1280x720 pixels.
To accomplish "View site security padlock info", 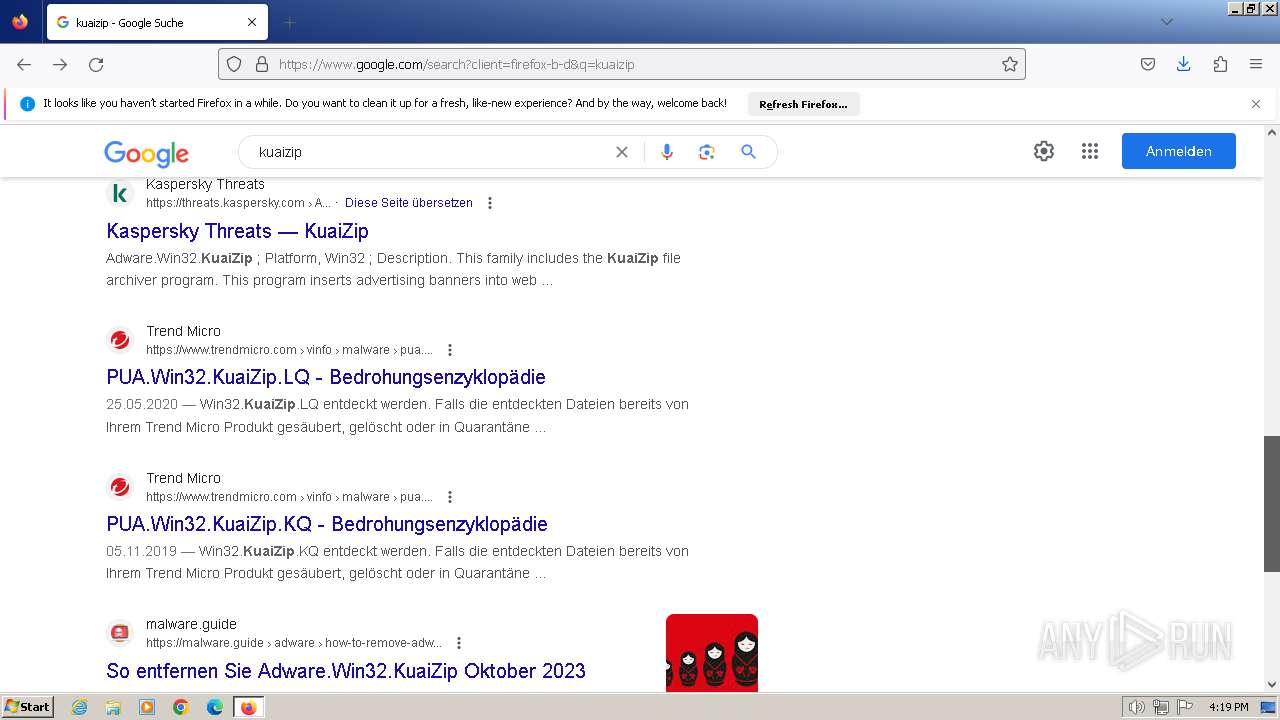I will 262,64.
